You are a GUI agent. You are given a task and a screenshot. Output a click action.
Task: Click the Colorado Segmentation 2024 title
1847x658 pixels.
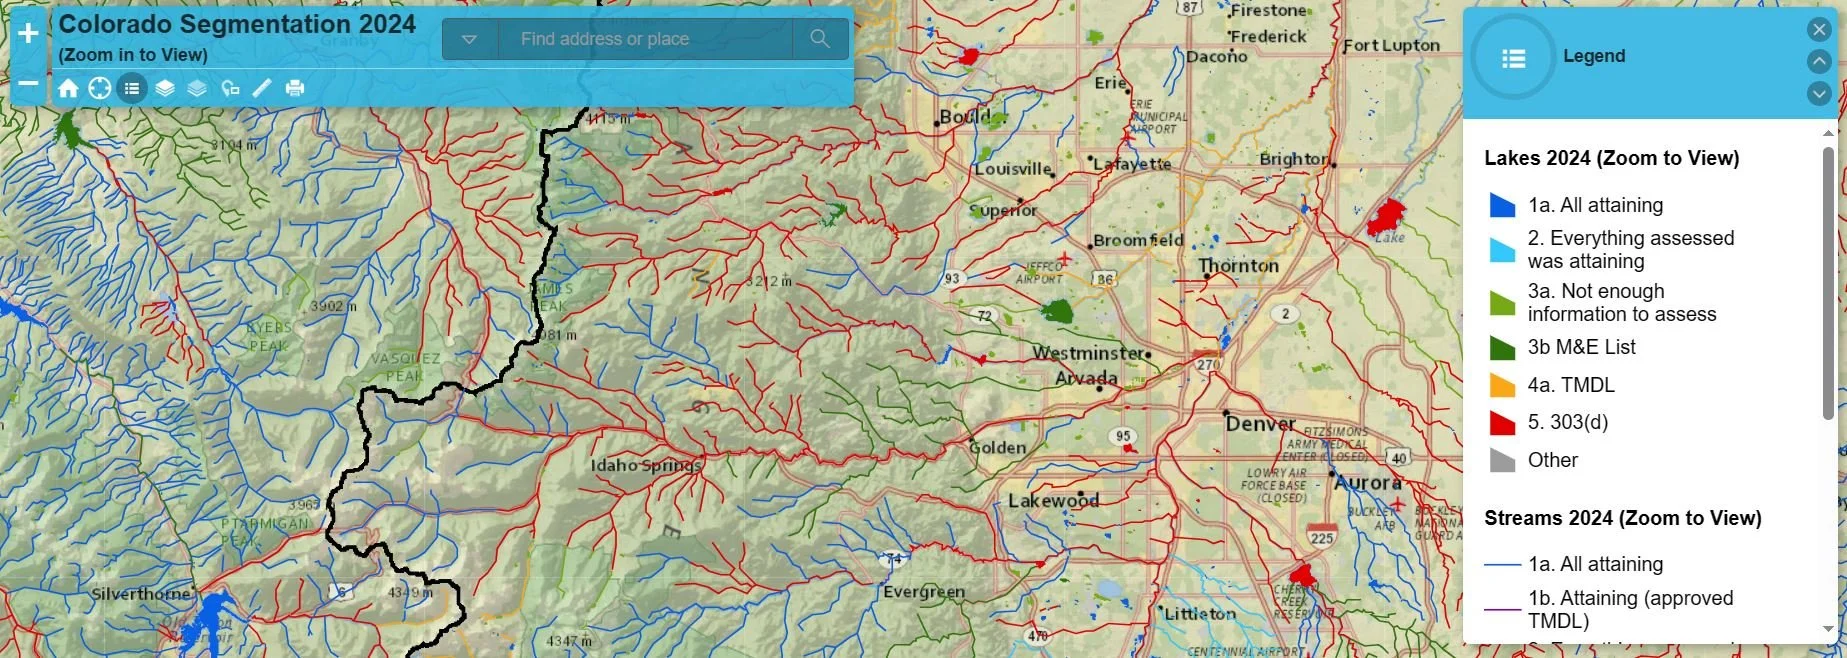[237, 24]
